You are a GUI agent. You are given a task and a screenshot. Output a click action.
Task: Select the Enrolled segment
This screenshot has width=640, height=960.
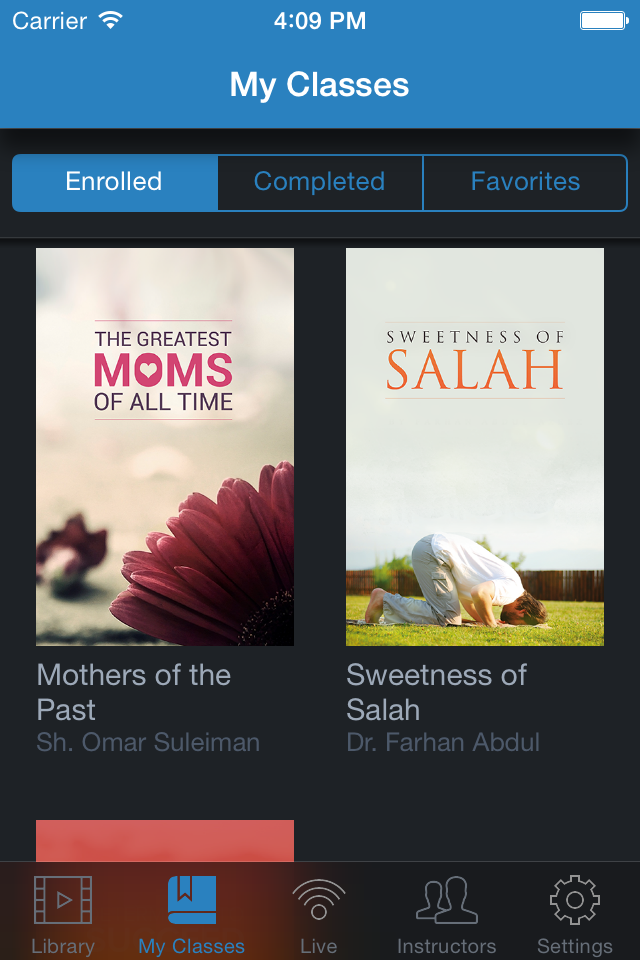(114, 182)
